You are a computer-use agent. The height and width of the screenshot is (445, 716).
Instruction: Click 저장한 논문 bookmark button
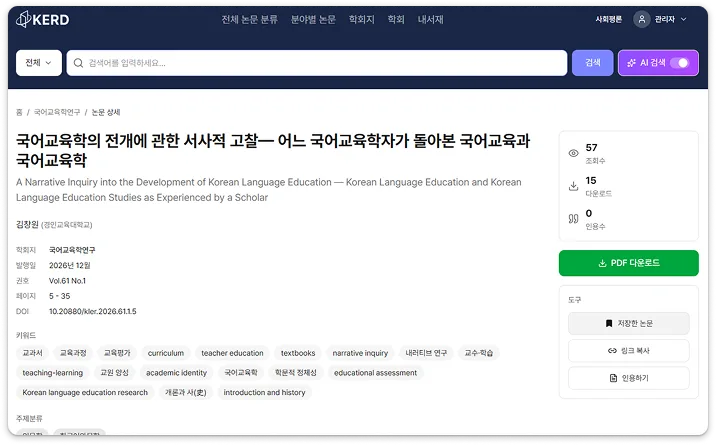click(629, 324)
